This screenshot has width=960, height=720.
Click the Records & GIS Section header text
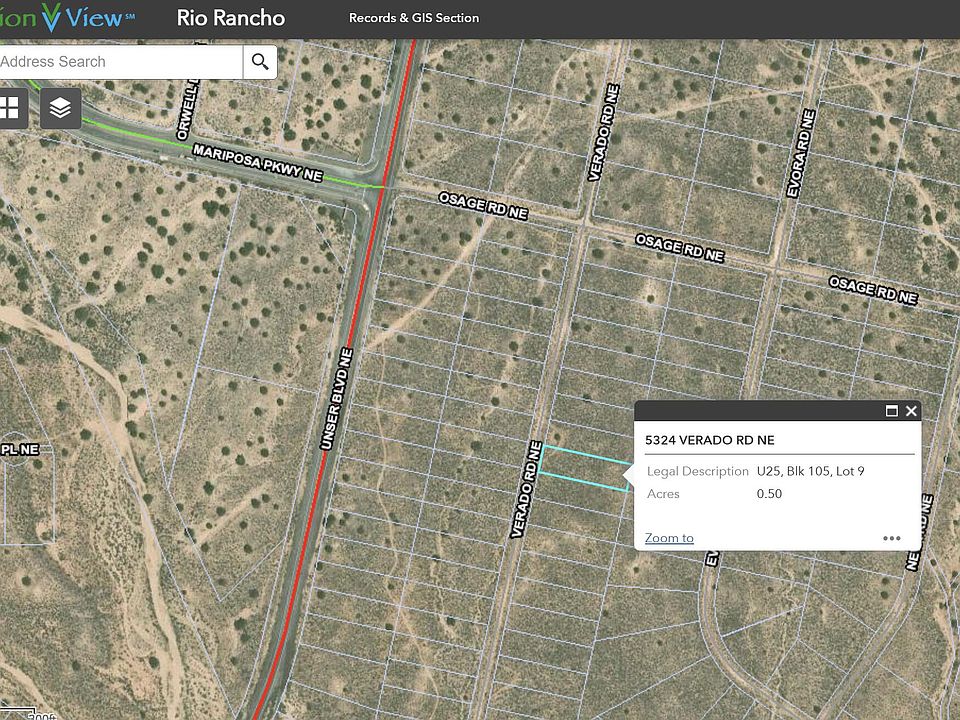(x=414, y=18)
